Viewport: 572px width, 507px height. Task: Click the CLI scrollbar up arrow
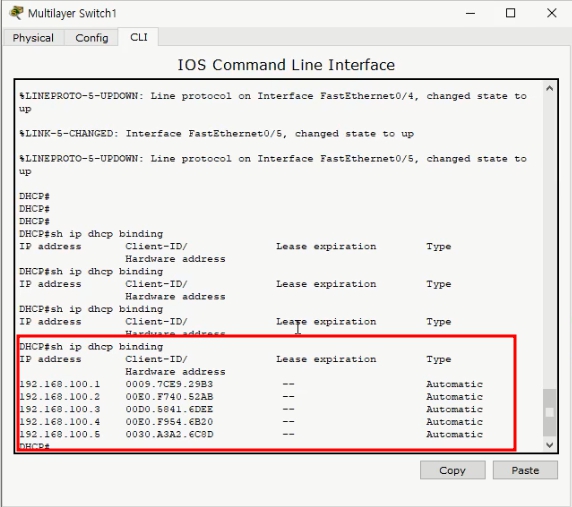coord(549,88)
